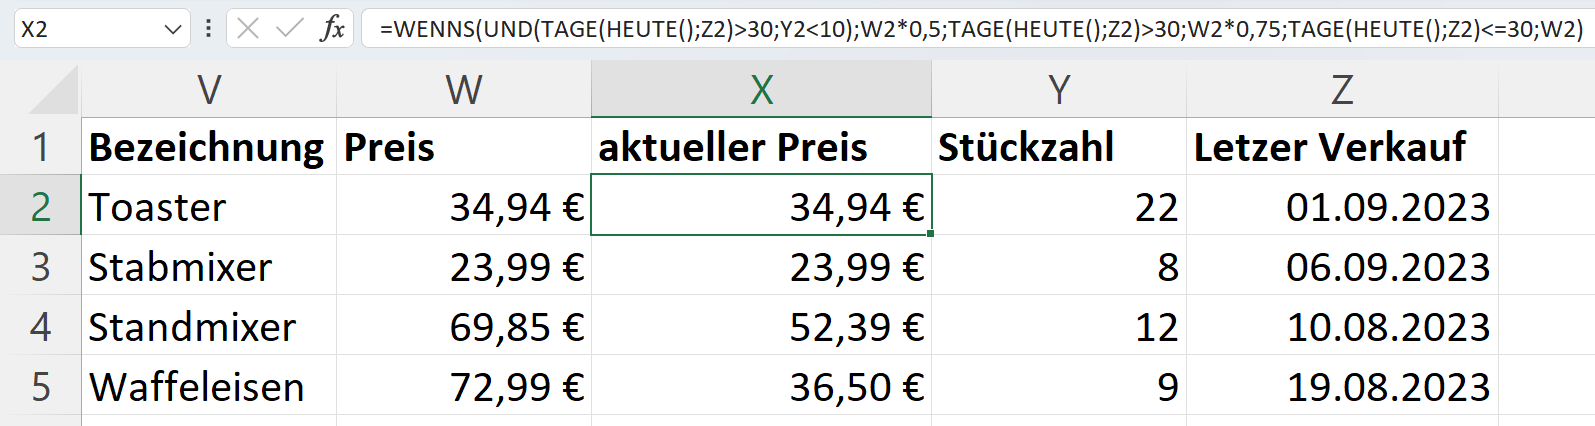Click the cell containing Toaster

[x=209, y=207]
